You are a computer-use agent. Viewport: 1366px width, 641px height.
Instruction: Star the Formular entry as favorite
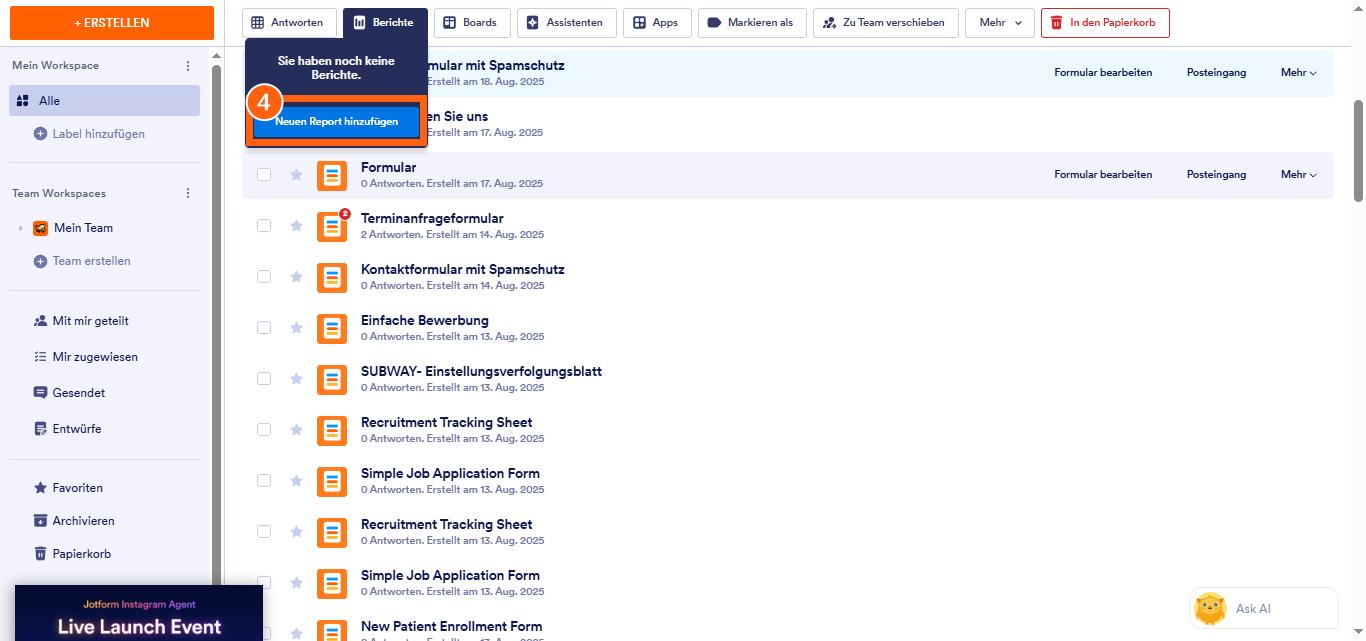coord(296,175)
